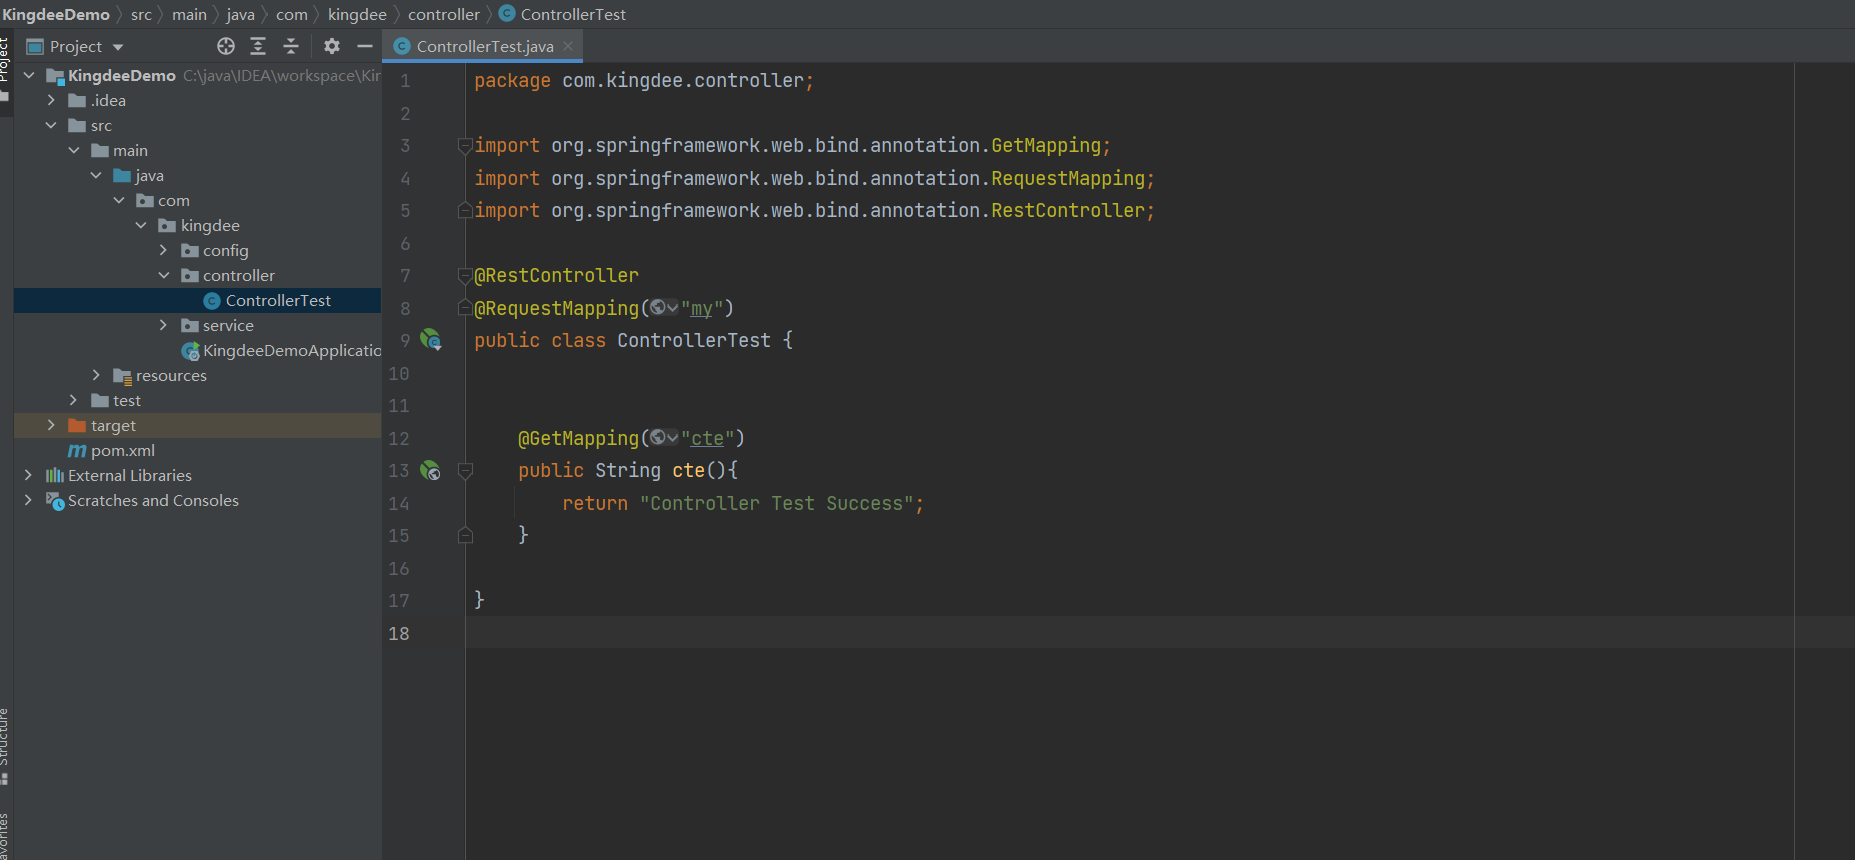Click the ControllerTest class icon in the tree
Image resolution: width=1855 pixels, height=860 pixels.
pos(212,301)
